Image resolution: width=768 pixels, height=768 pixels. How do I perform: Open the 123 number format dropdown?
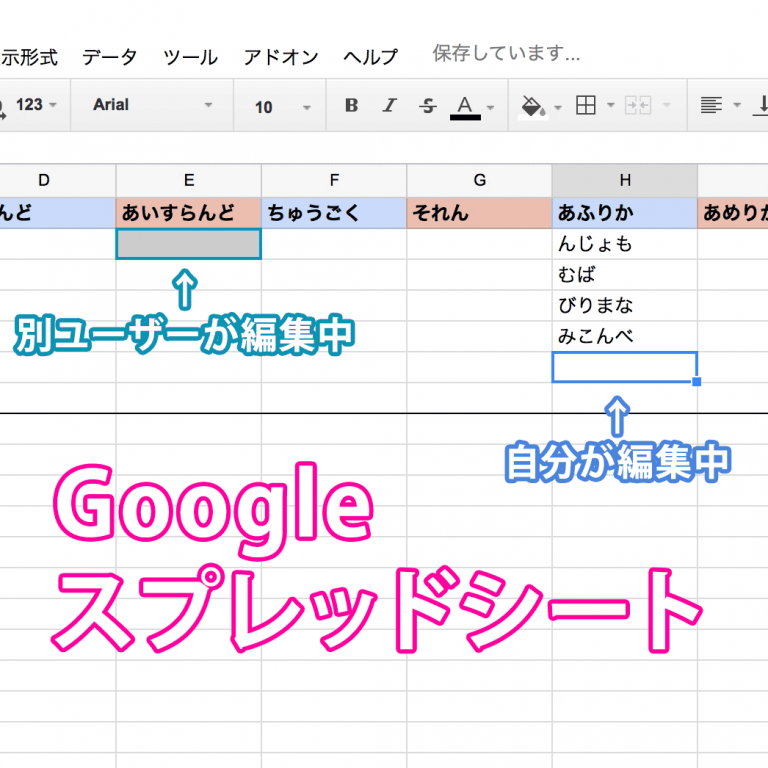36,105
